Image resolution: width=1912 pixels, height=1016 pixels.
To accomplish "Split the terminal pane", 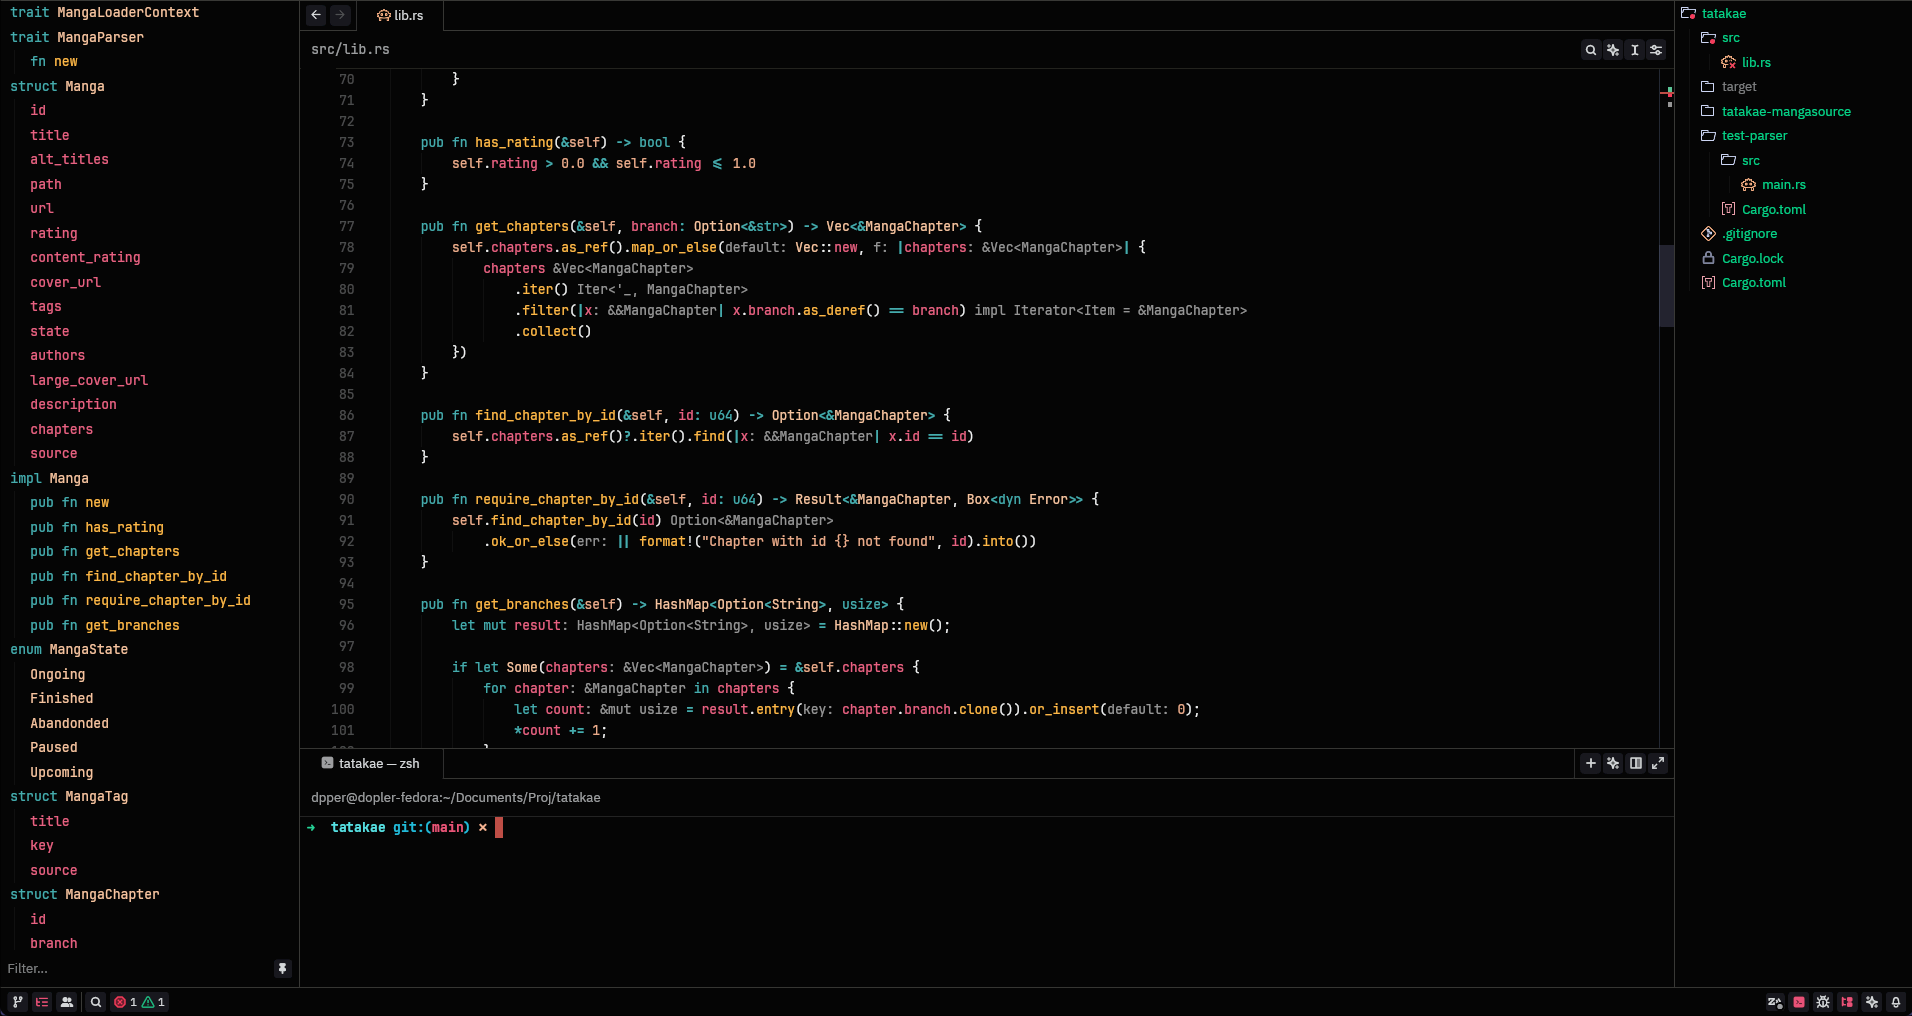I will (1636, 763).
